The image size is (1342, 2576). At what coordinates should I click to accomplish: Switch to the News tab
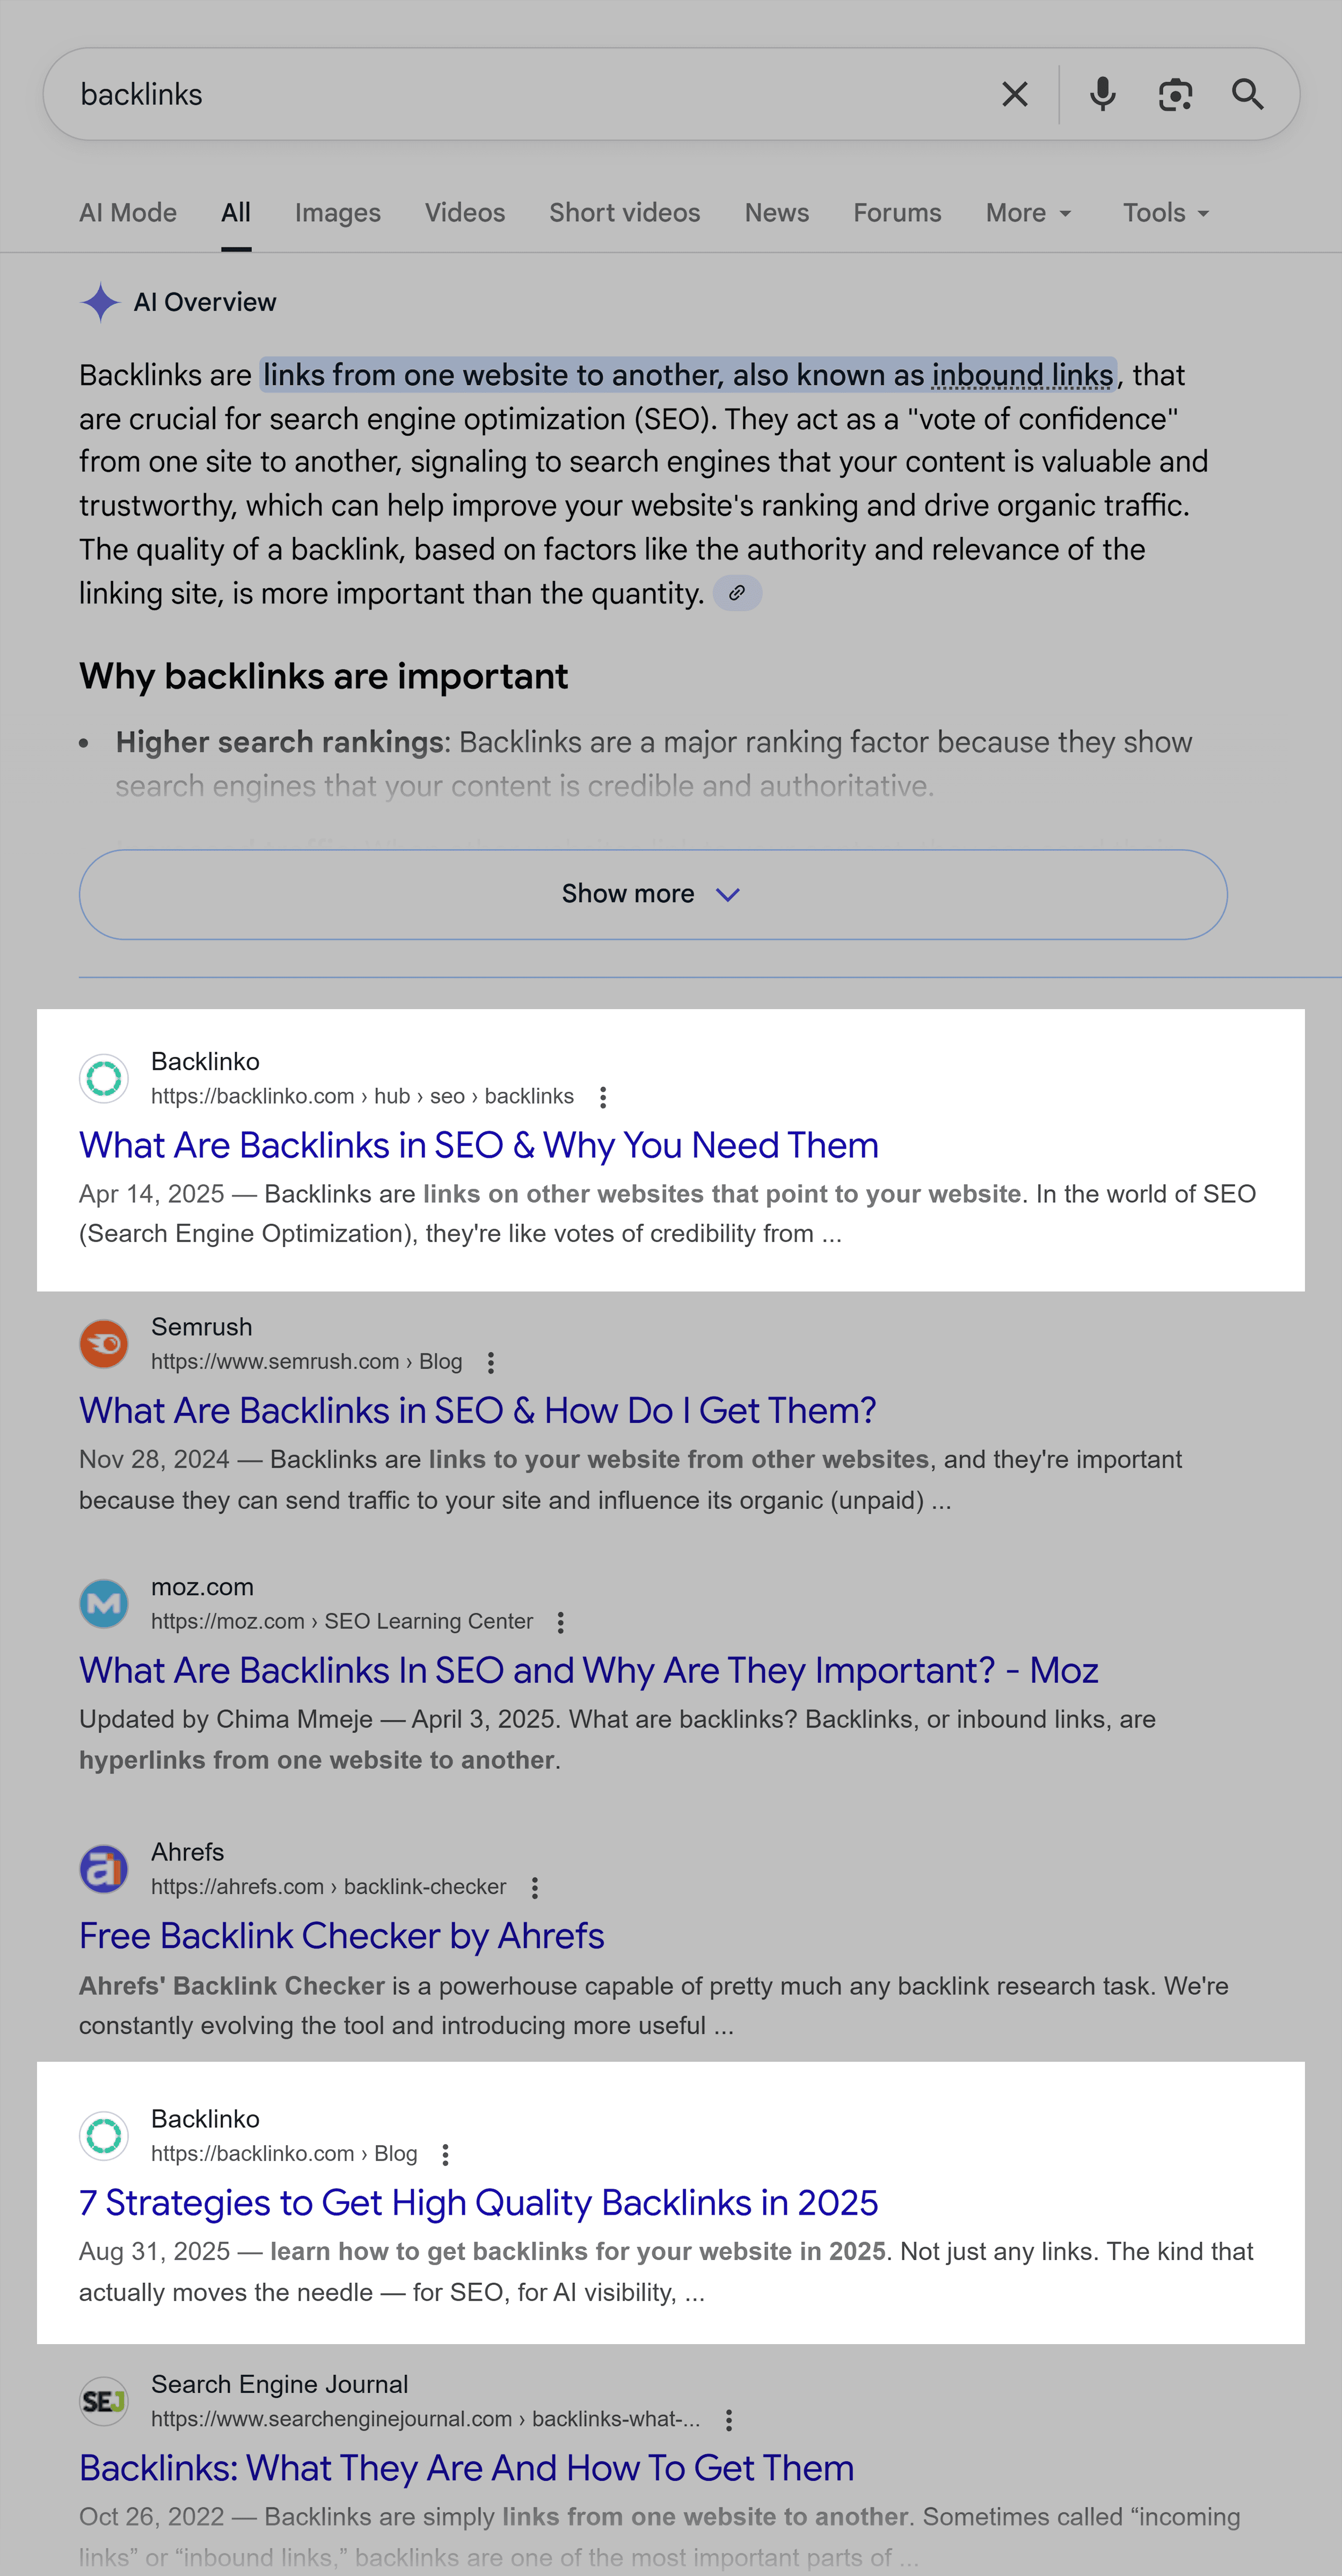click(x=776, y=212)
